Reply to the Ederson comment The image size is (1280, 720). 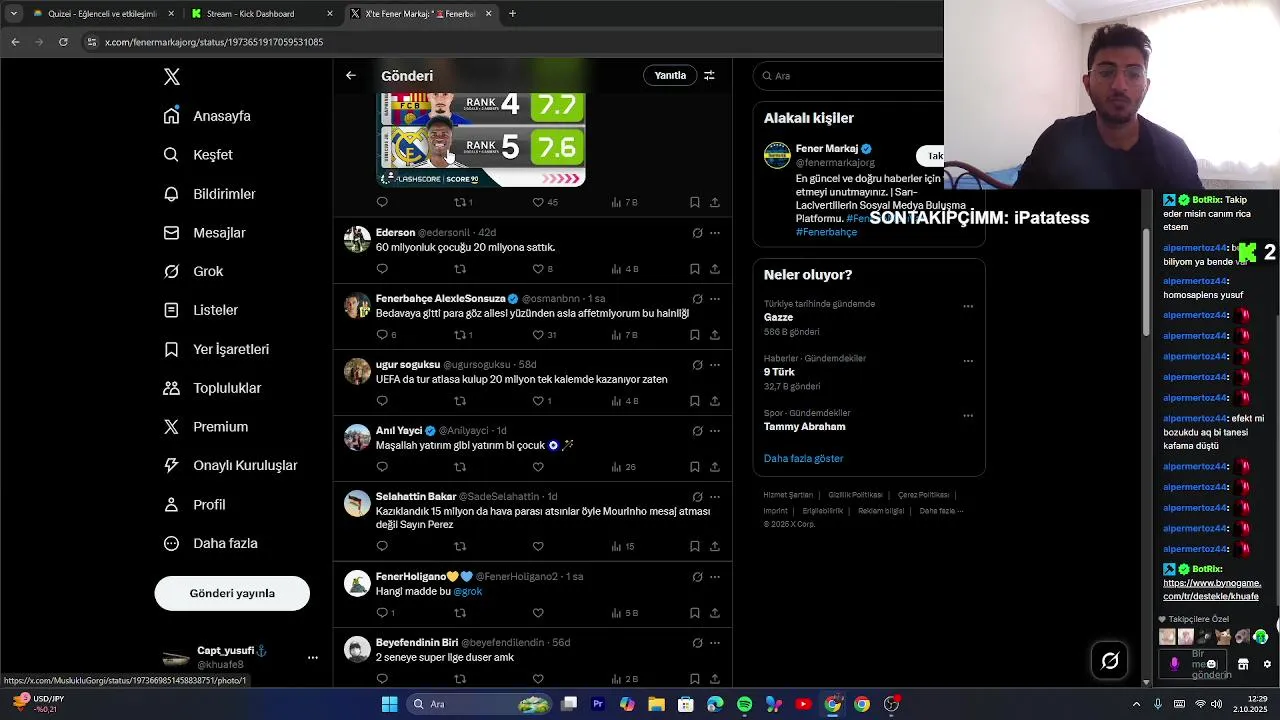coord(382,269)
